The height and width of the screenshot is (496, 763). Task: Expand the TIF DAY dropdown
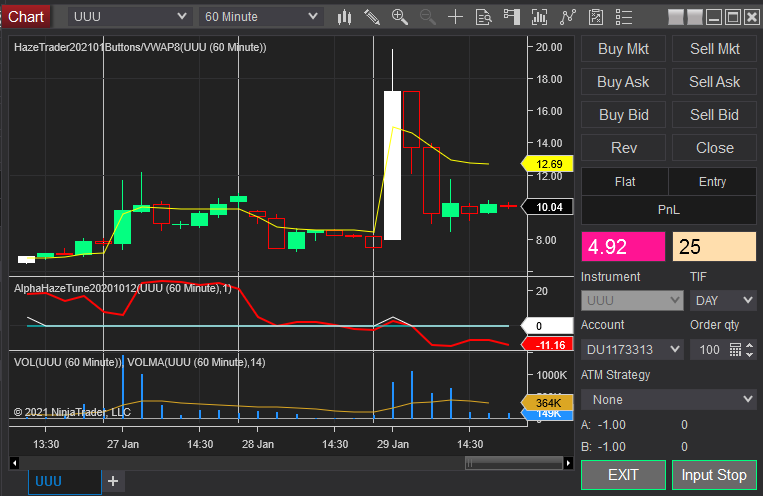click(723, 300)
